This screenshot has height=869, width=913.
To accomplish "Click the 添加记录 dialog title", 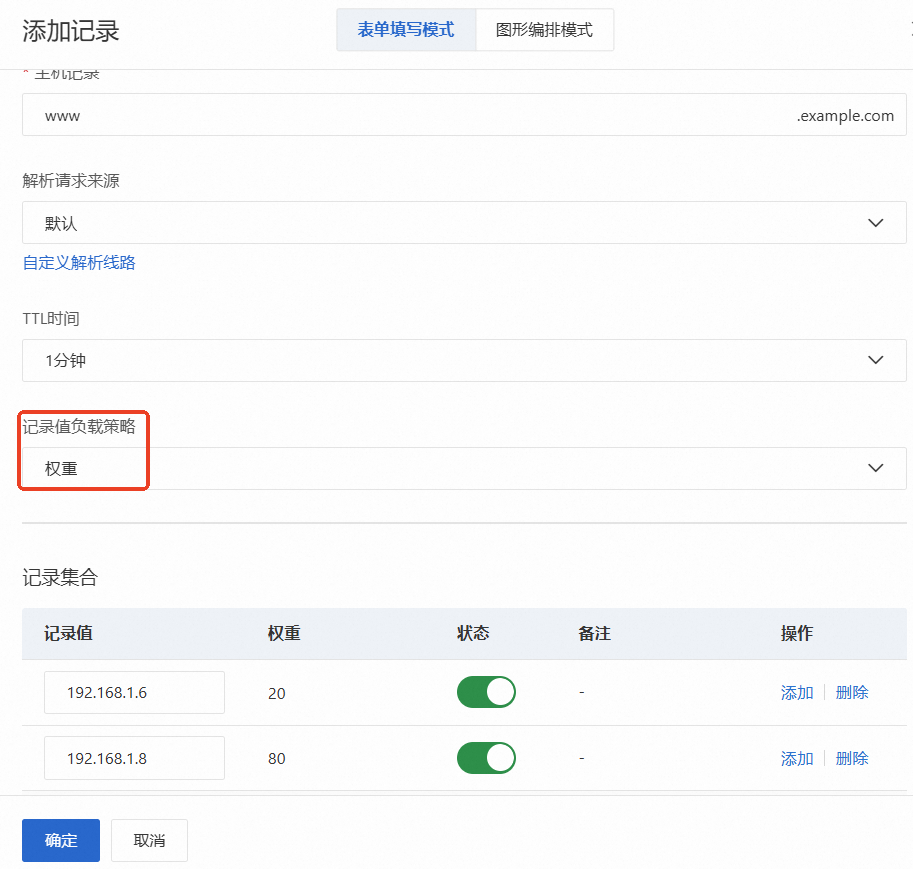I will [70, 31].
